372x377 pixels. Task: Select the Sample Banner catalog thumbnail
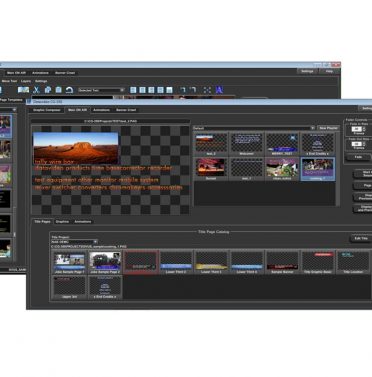point(282,262)
